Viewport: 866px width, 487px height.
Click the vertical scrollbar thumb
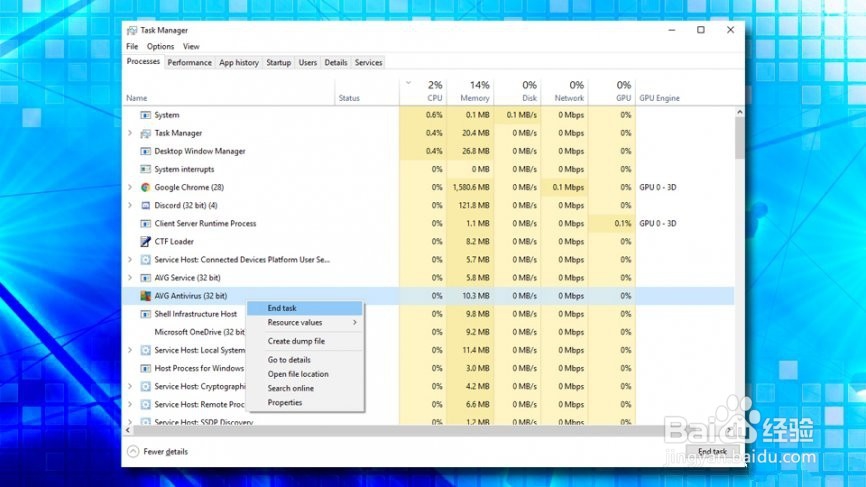[740, 138]
